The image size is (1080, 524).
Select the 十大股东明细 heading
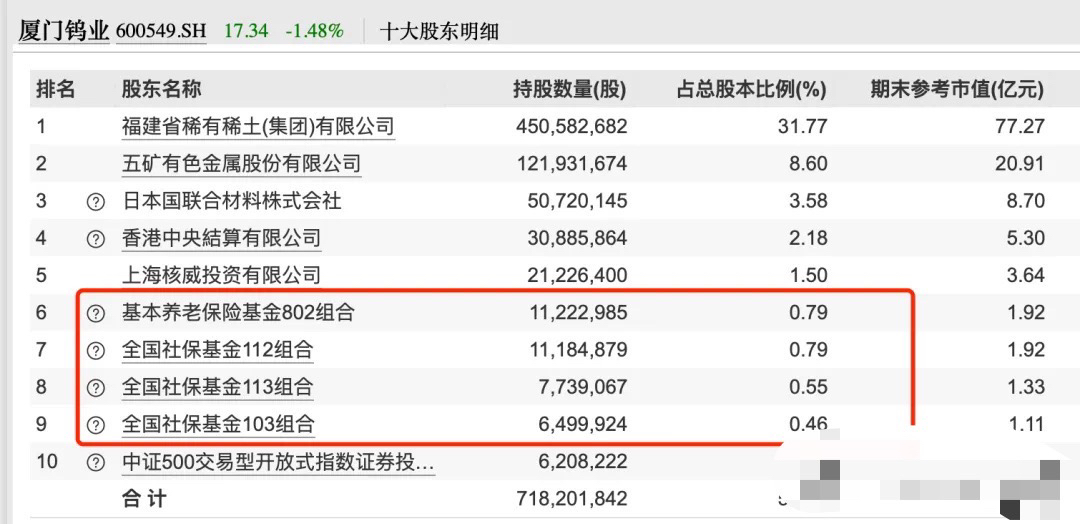[439, 32]
